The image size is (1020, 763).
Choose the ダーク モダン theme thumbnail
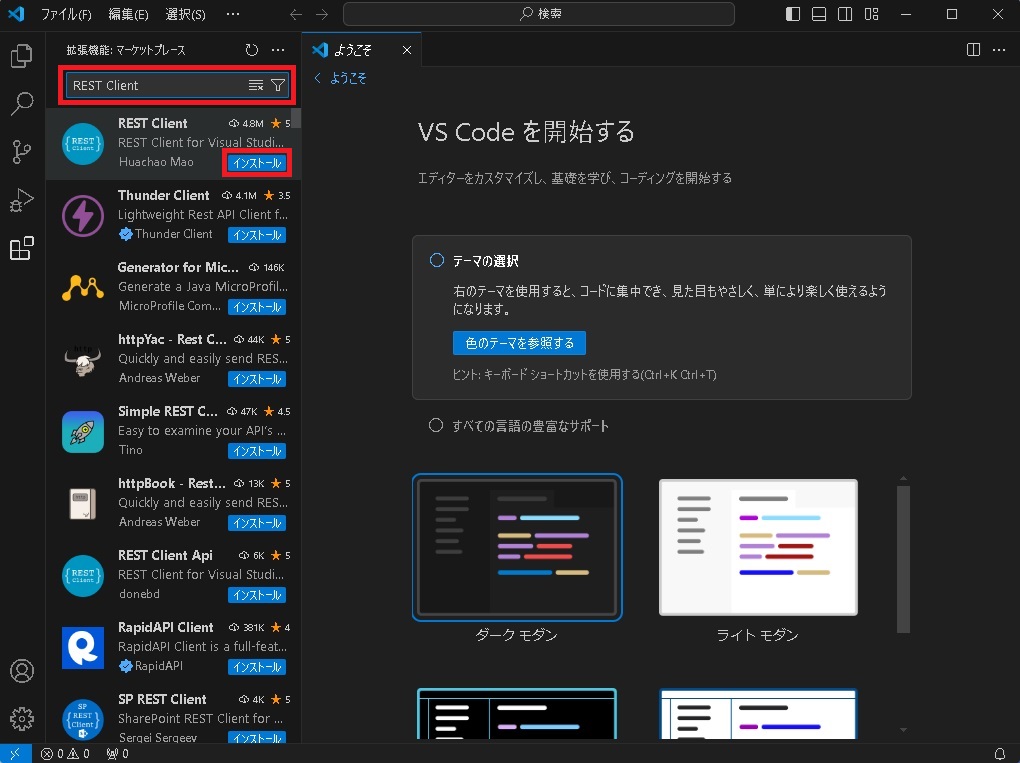coord(517,547)
